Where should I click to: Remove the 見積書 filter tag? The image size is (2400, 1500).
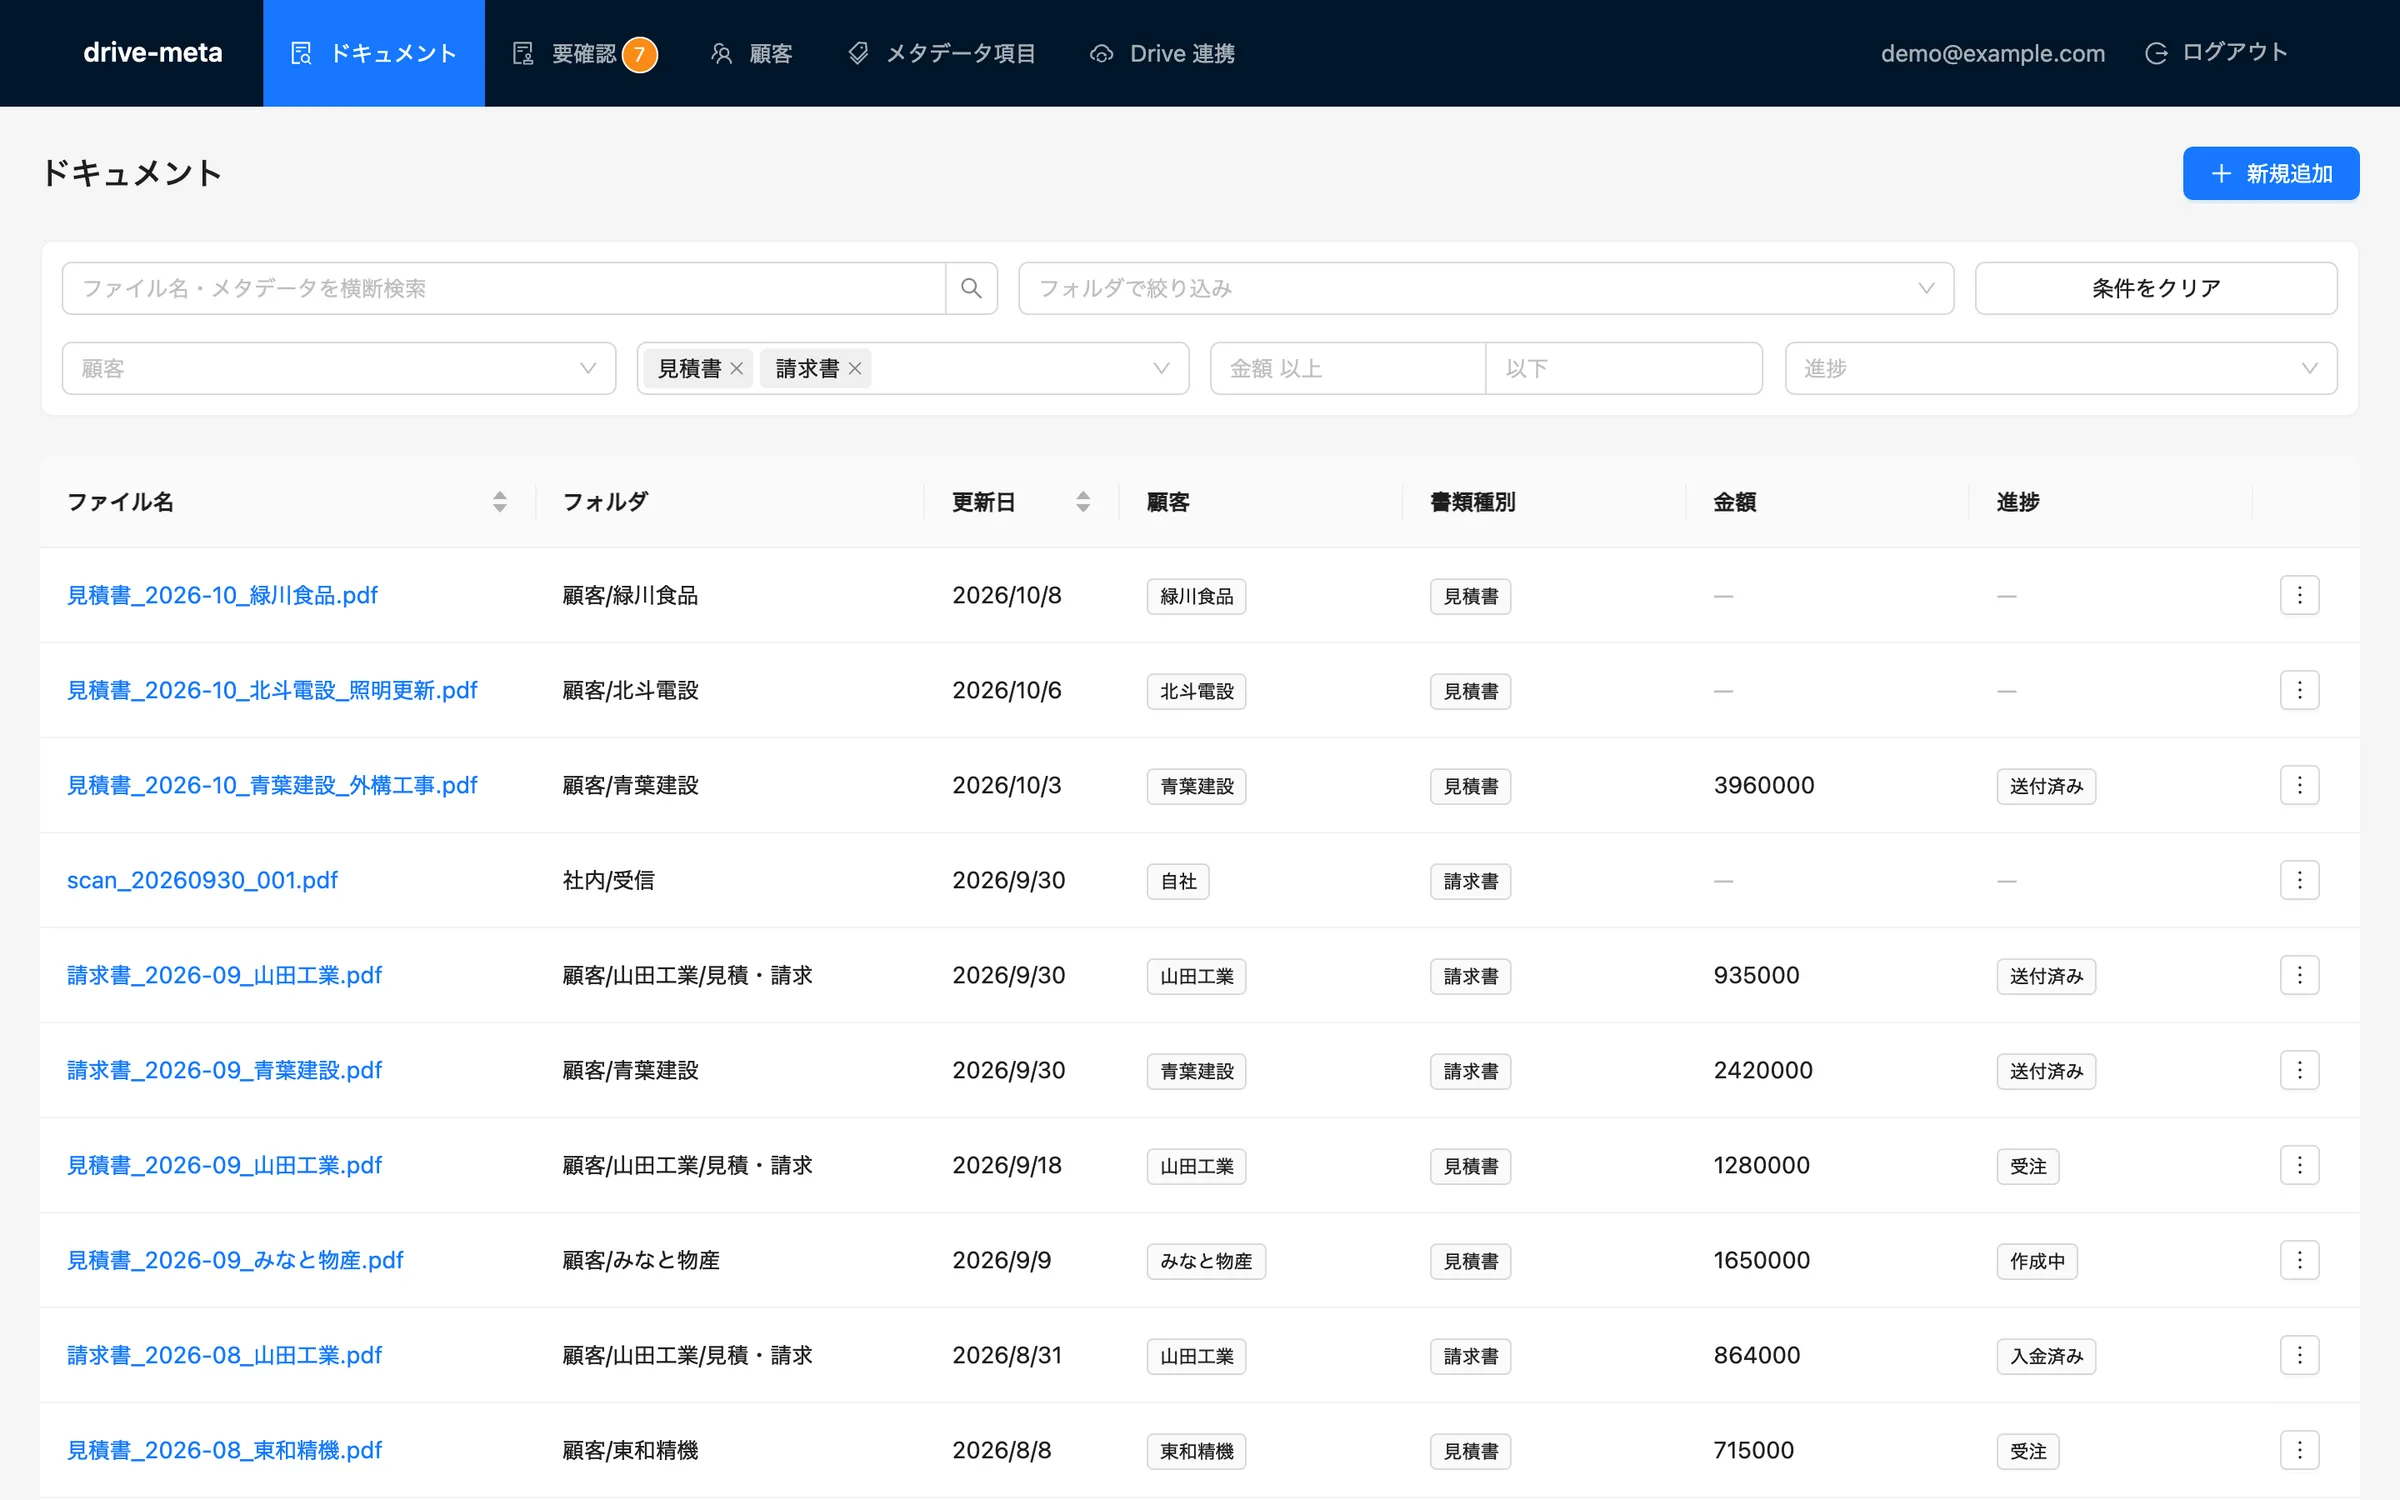(x=737, y=368)
